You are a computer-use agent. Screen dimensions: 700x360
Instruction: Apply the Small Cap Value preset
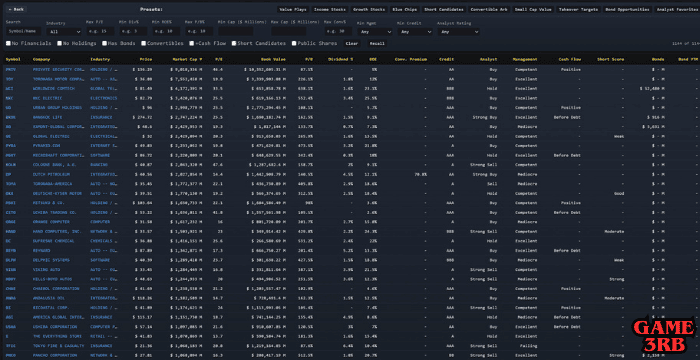click(533, 9)
